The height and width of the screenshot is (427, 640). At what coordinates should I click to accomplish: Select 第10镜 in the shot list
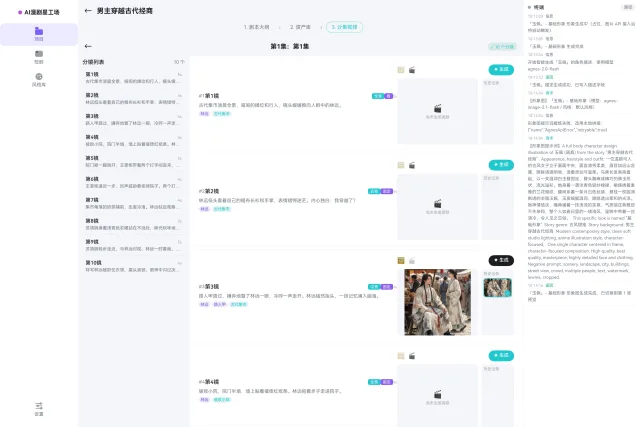(133, 266)
